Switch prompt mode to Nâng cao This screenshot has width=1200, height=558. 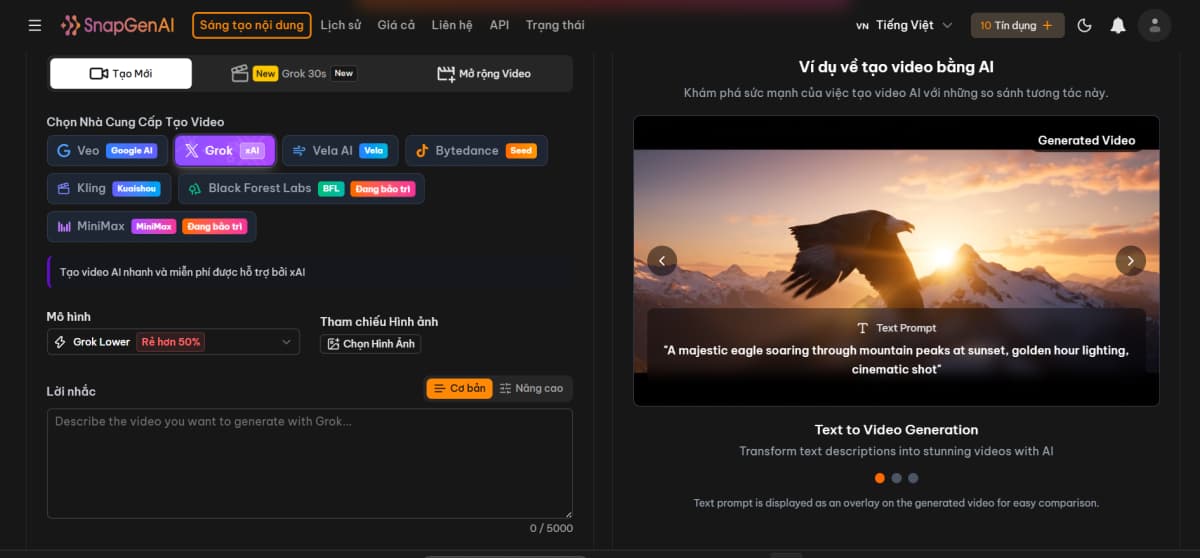click(531, 388)
